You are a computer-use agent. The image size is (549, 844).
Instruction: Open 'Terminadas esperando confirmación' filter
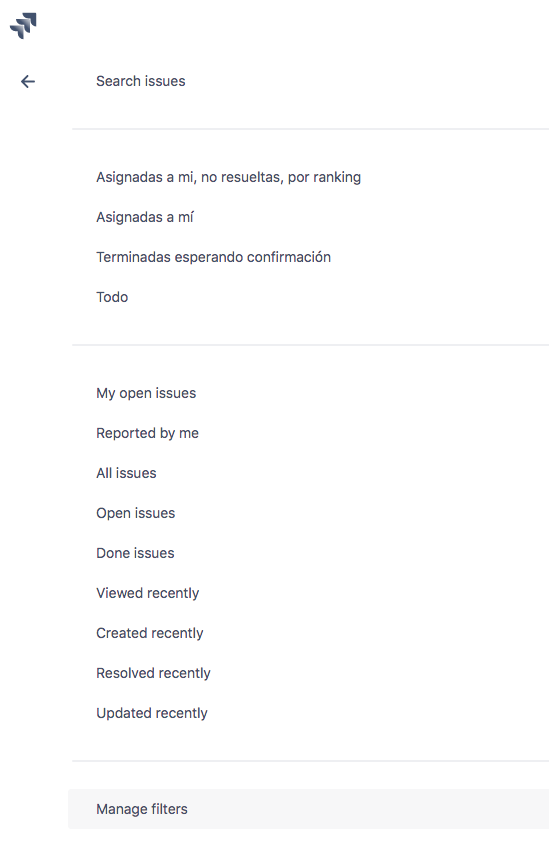213,257
